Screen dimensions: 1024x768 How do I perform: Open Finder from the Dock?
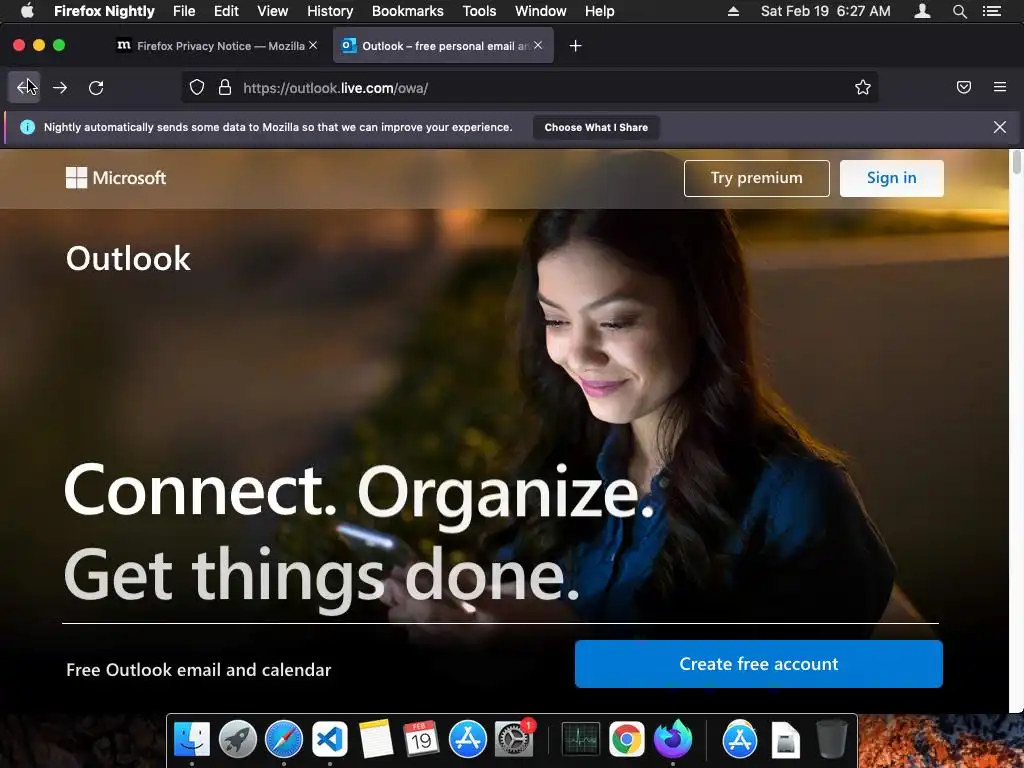192,739
